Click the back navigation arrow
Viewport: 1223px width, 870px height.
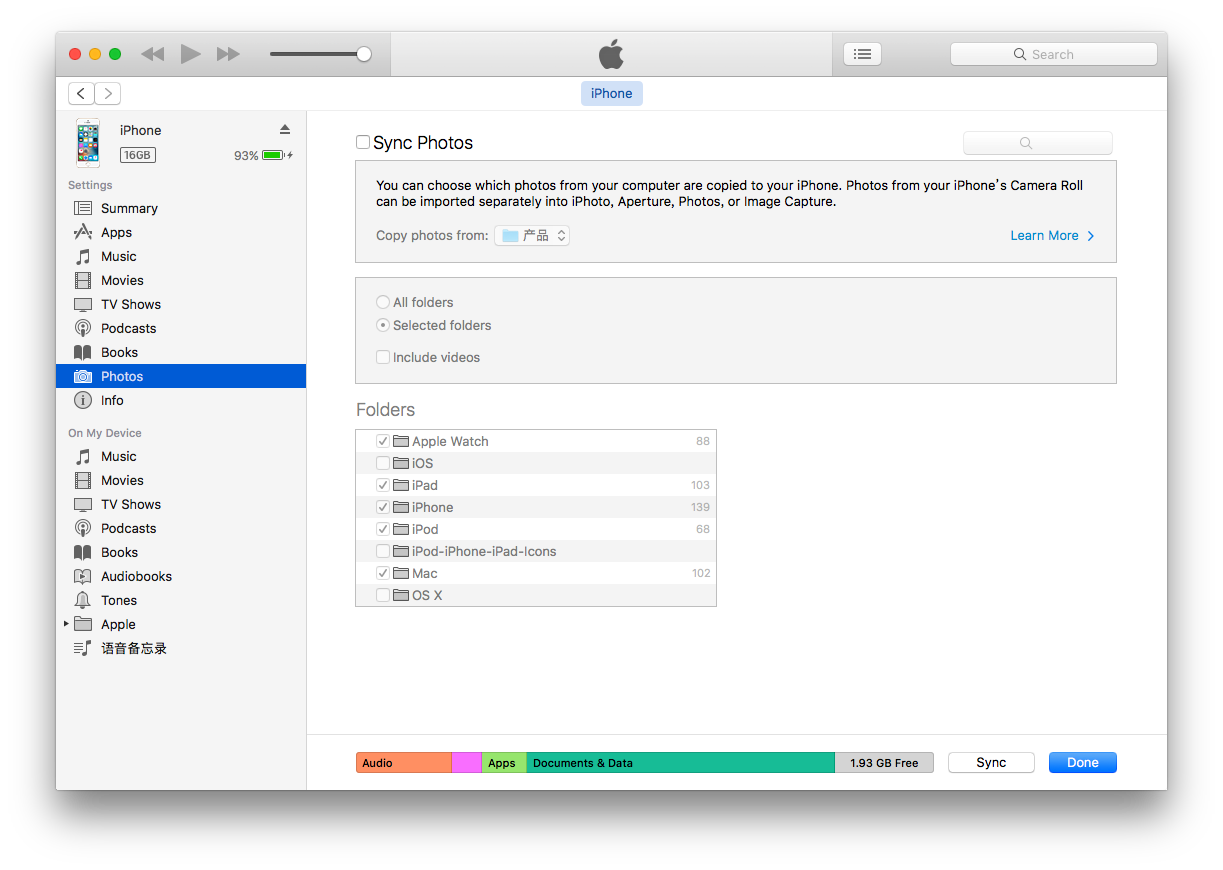pos(81,93)
